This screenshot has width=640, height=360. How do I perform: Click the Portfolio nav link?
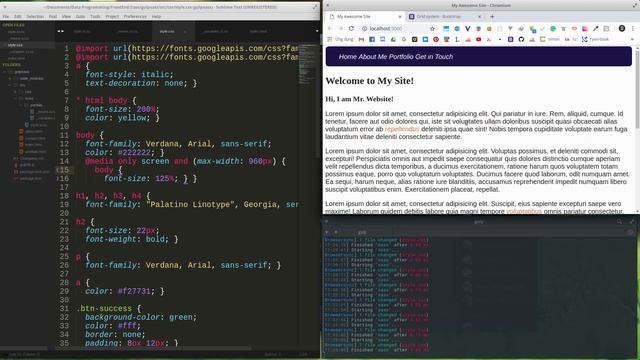[400, 57]
